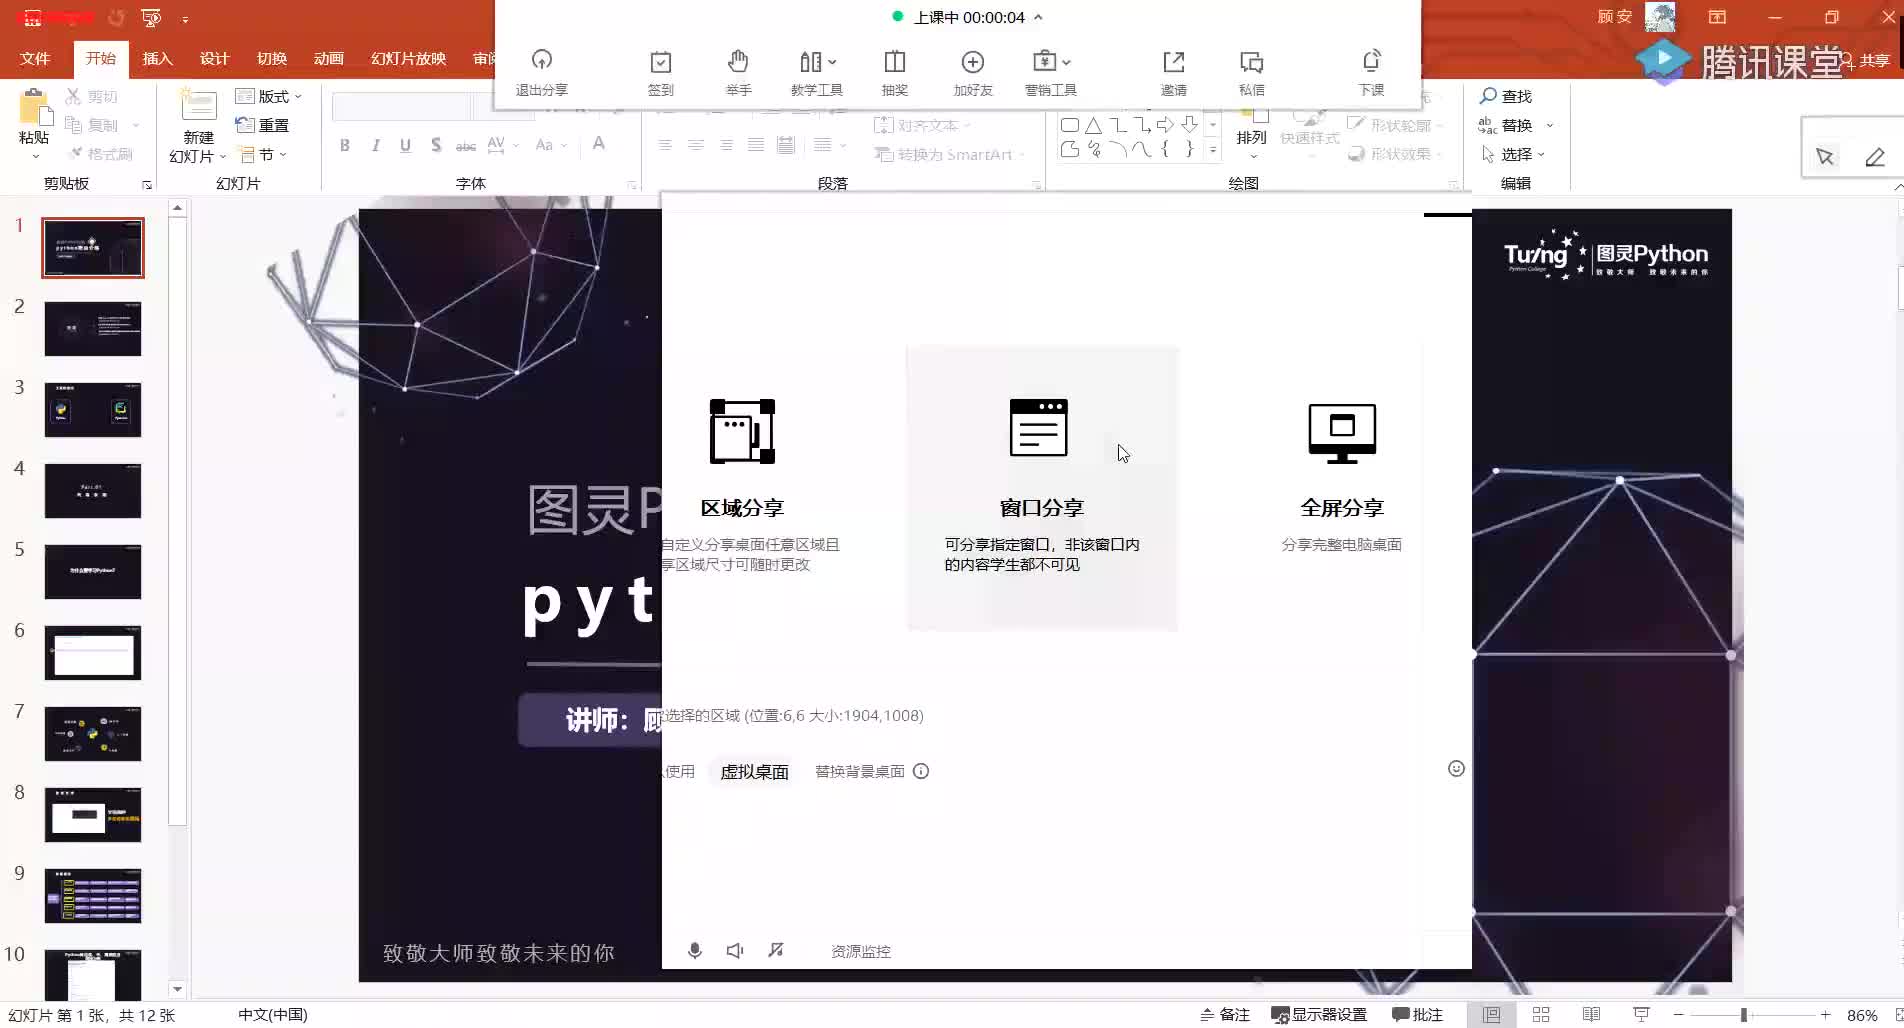Open private message (私信)
Viewport: 1904px width, 1028px height.
point(1252,72)
